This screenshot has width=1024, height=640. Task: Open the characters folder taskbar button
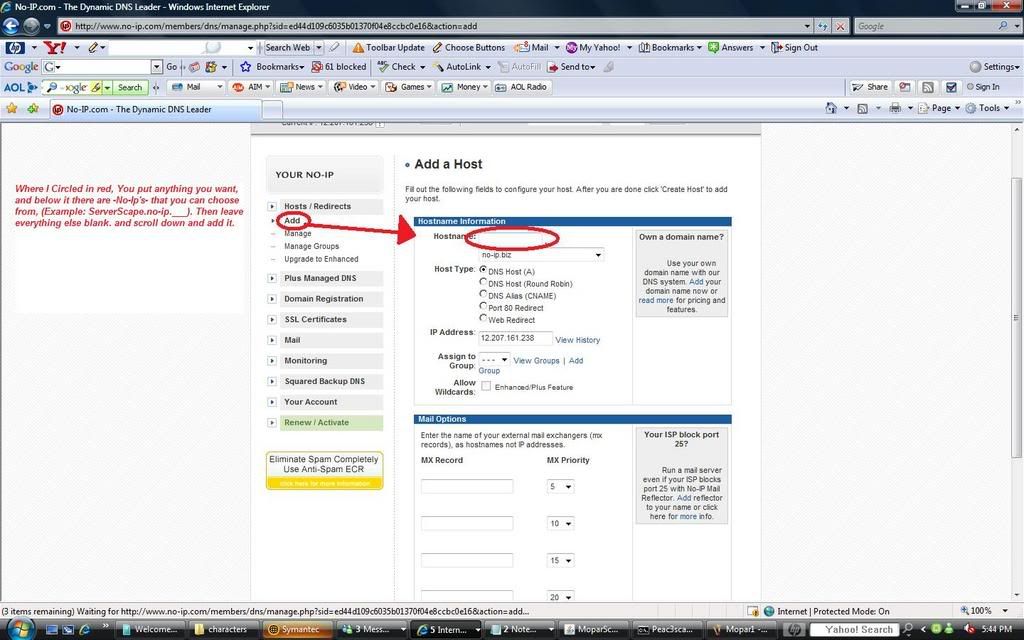pos(224,629)
